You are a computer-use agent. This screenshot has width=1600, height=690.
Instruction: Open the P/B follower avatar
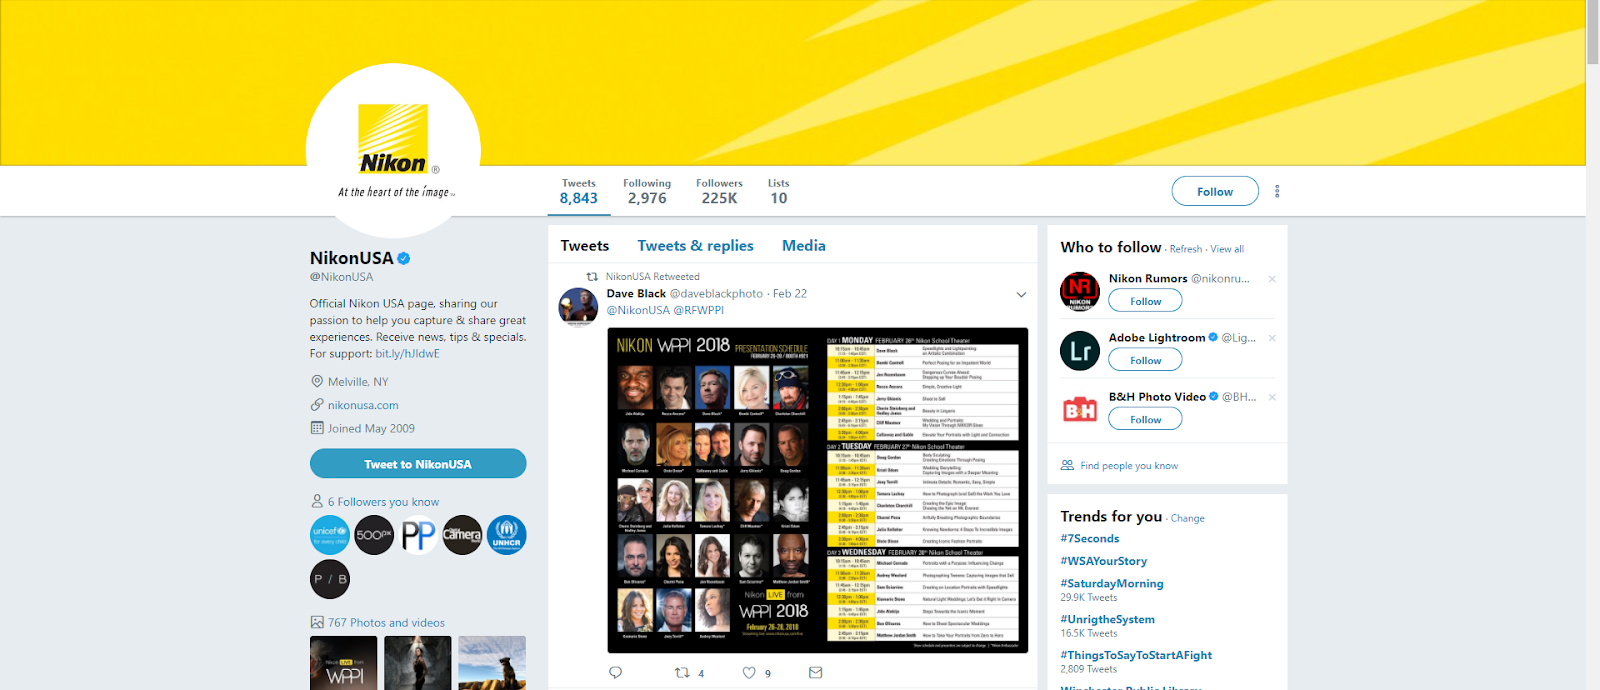click(x=330, y=579)
